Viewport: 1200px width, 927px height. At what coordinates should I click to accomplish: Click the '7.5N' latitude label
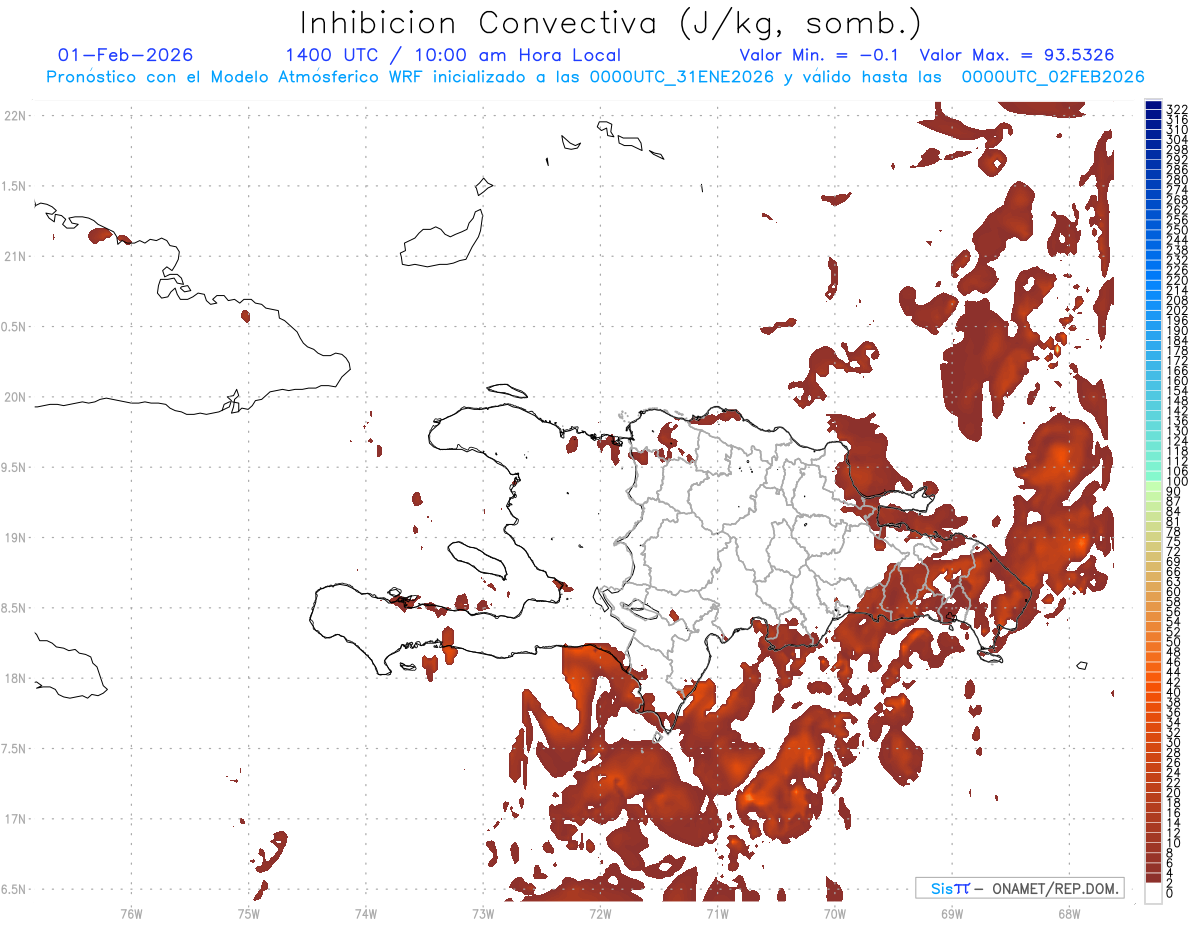click(x=14, y=749)
